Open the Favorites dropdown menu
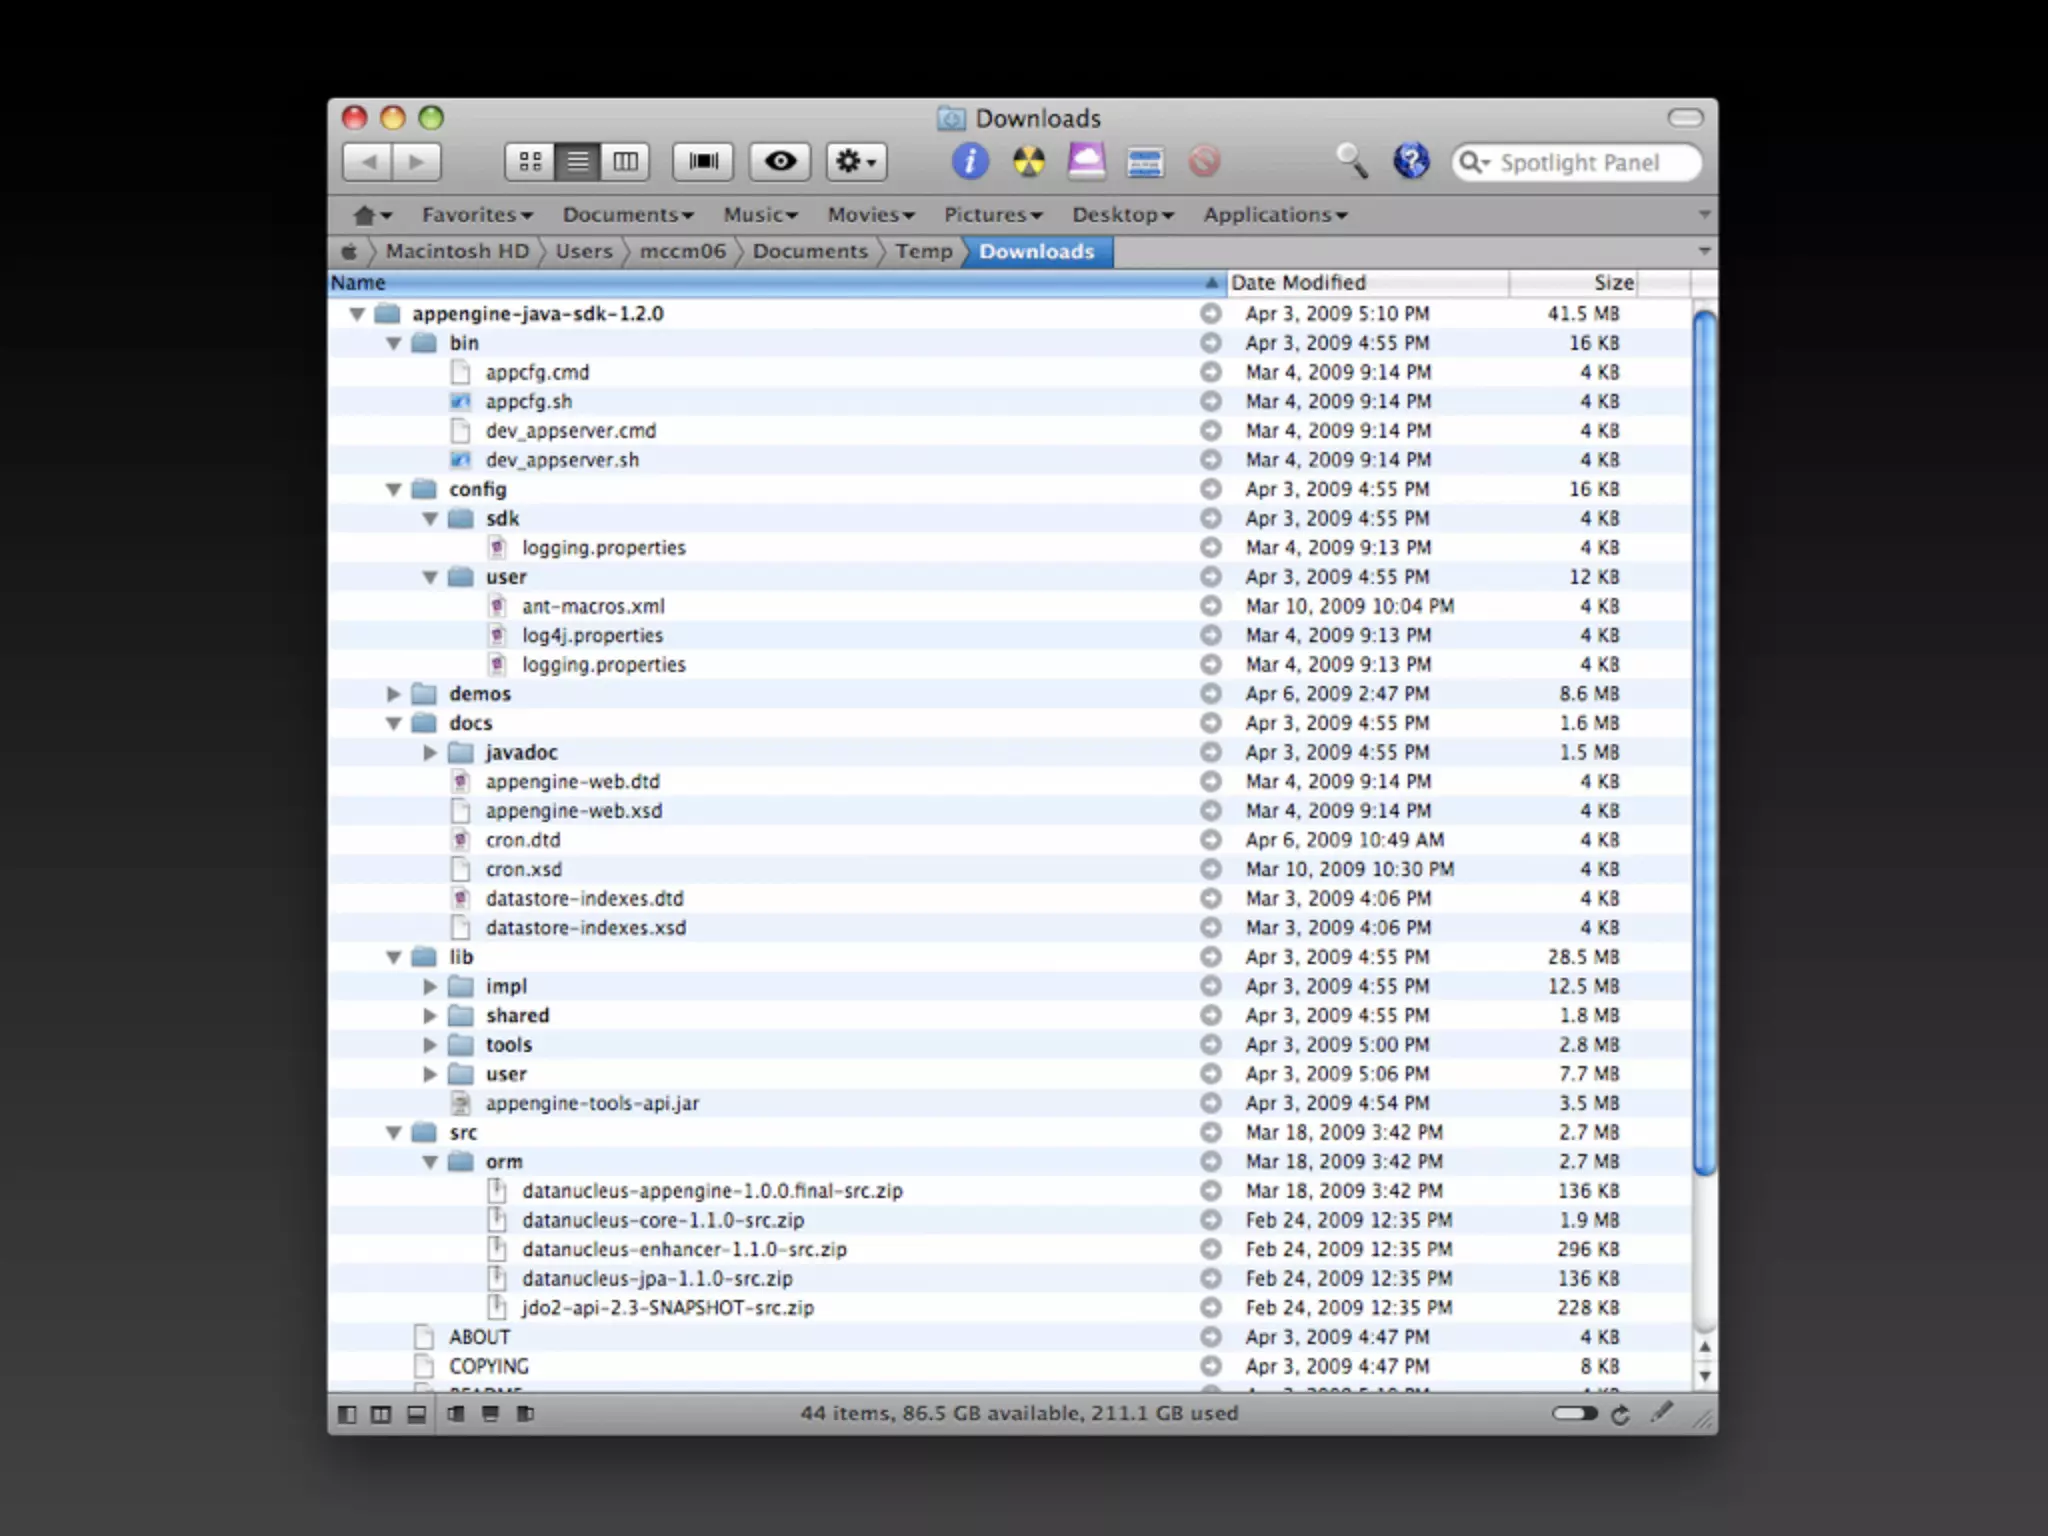 click(476, 215)
